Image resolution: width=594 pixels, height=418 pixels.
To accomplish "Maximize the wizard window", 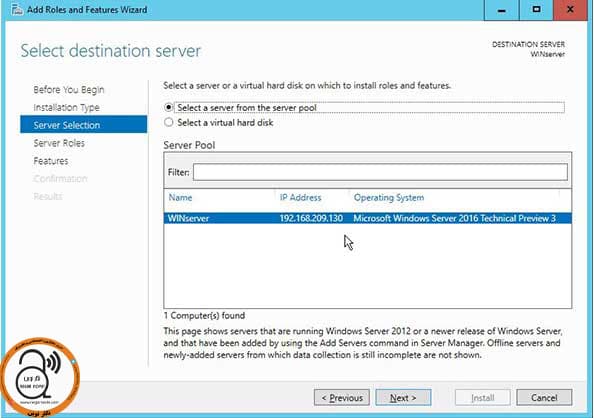I will click(x=536, y=10).
